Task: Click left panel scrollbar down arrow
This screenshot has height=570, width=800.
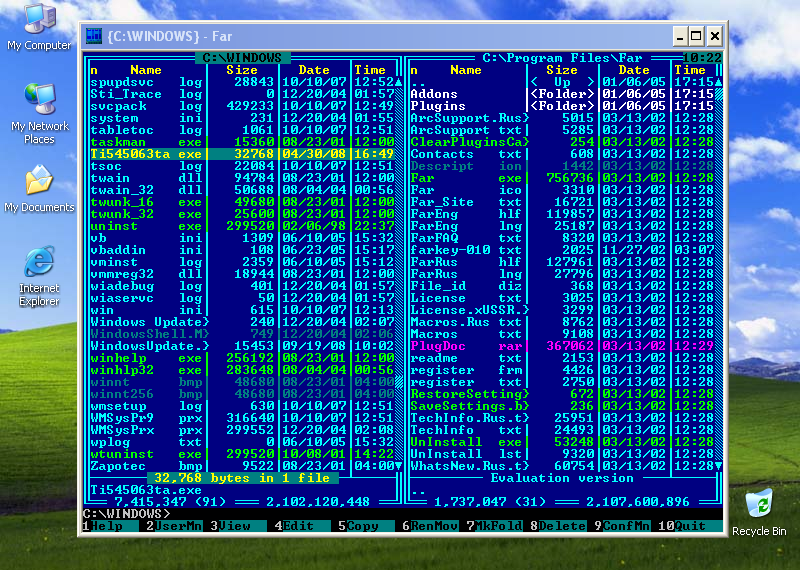Action: coord(398,466)
